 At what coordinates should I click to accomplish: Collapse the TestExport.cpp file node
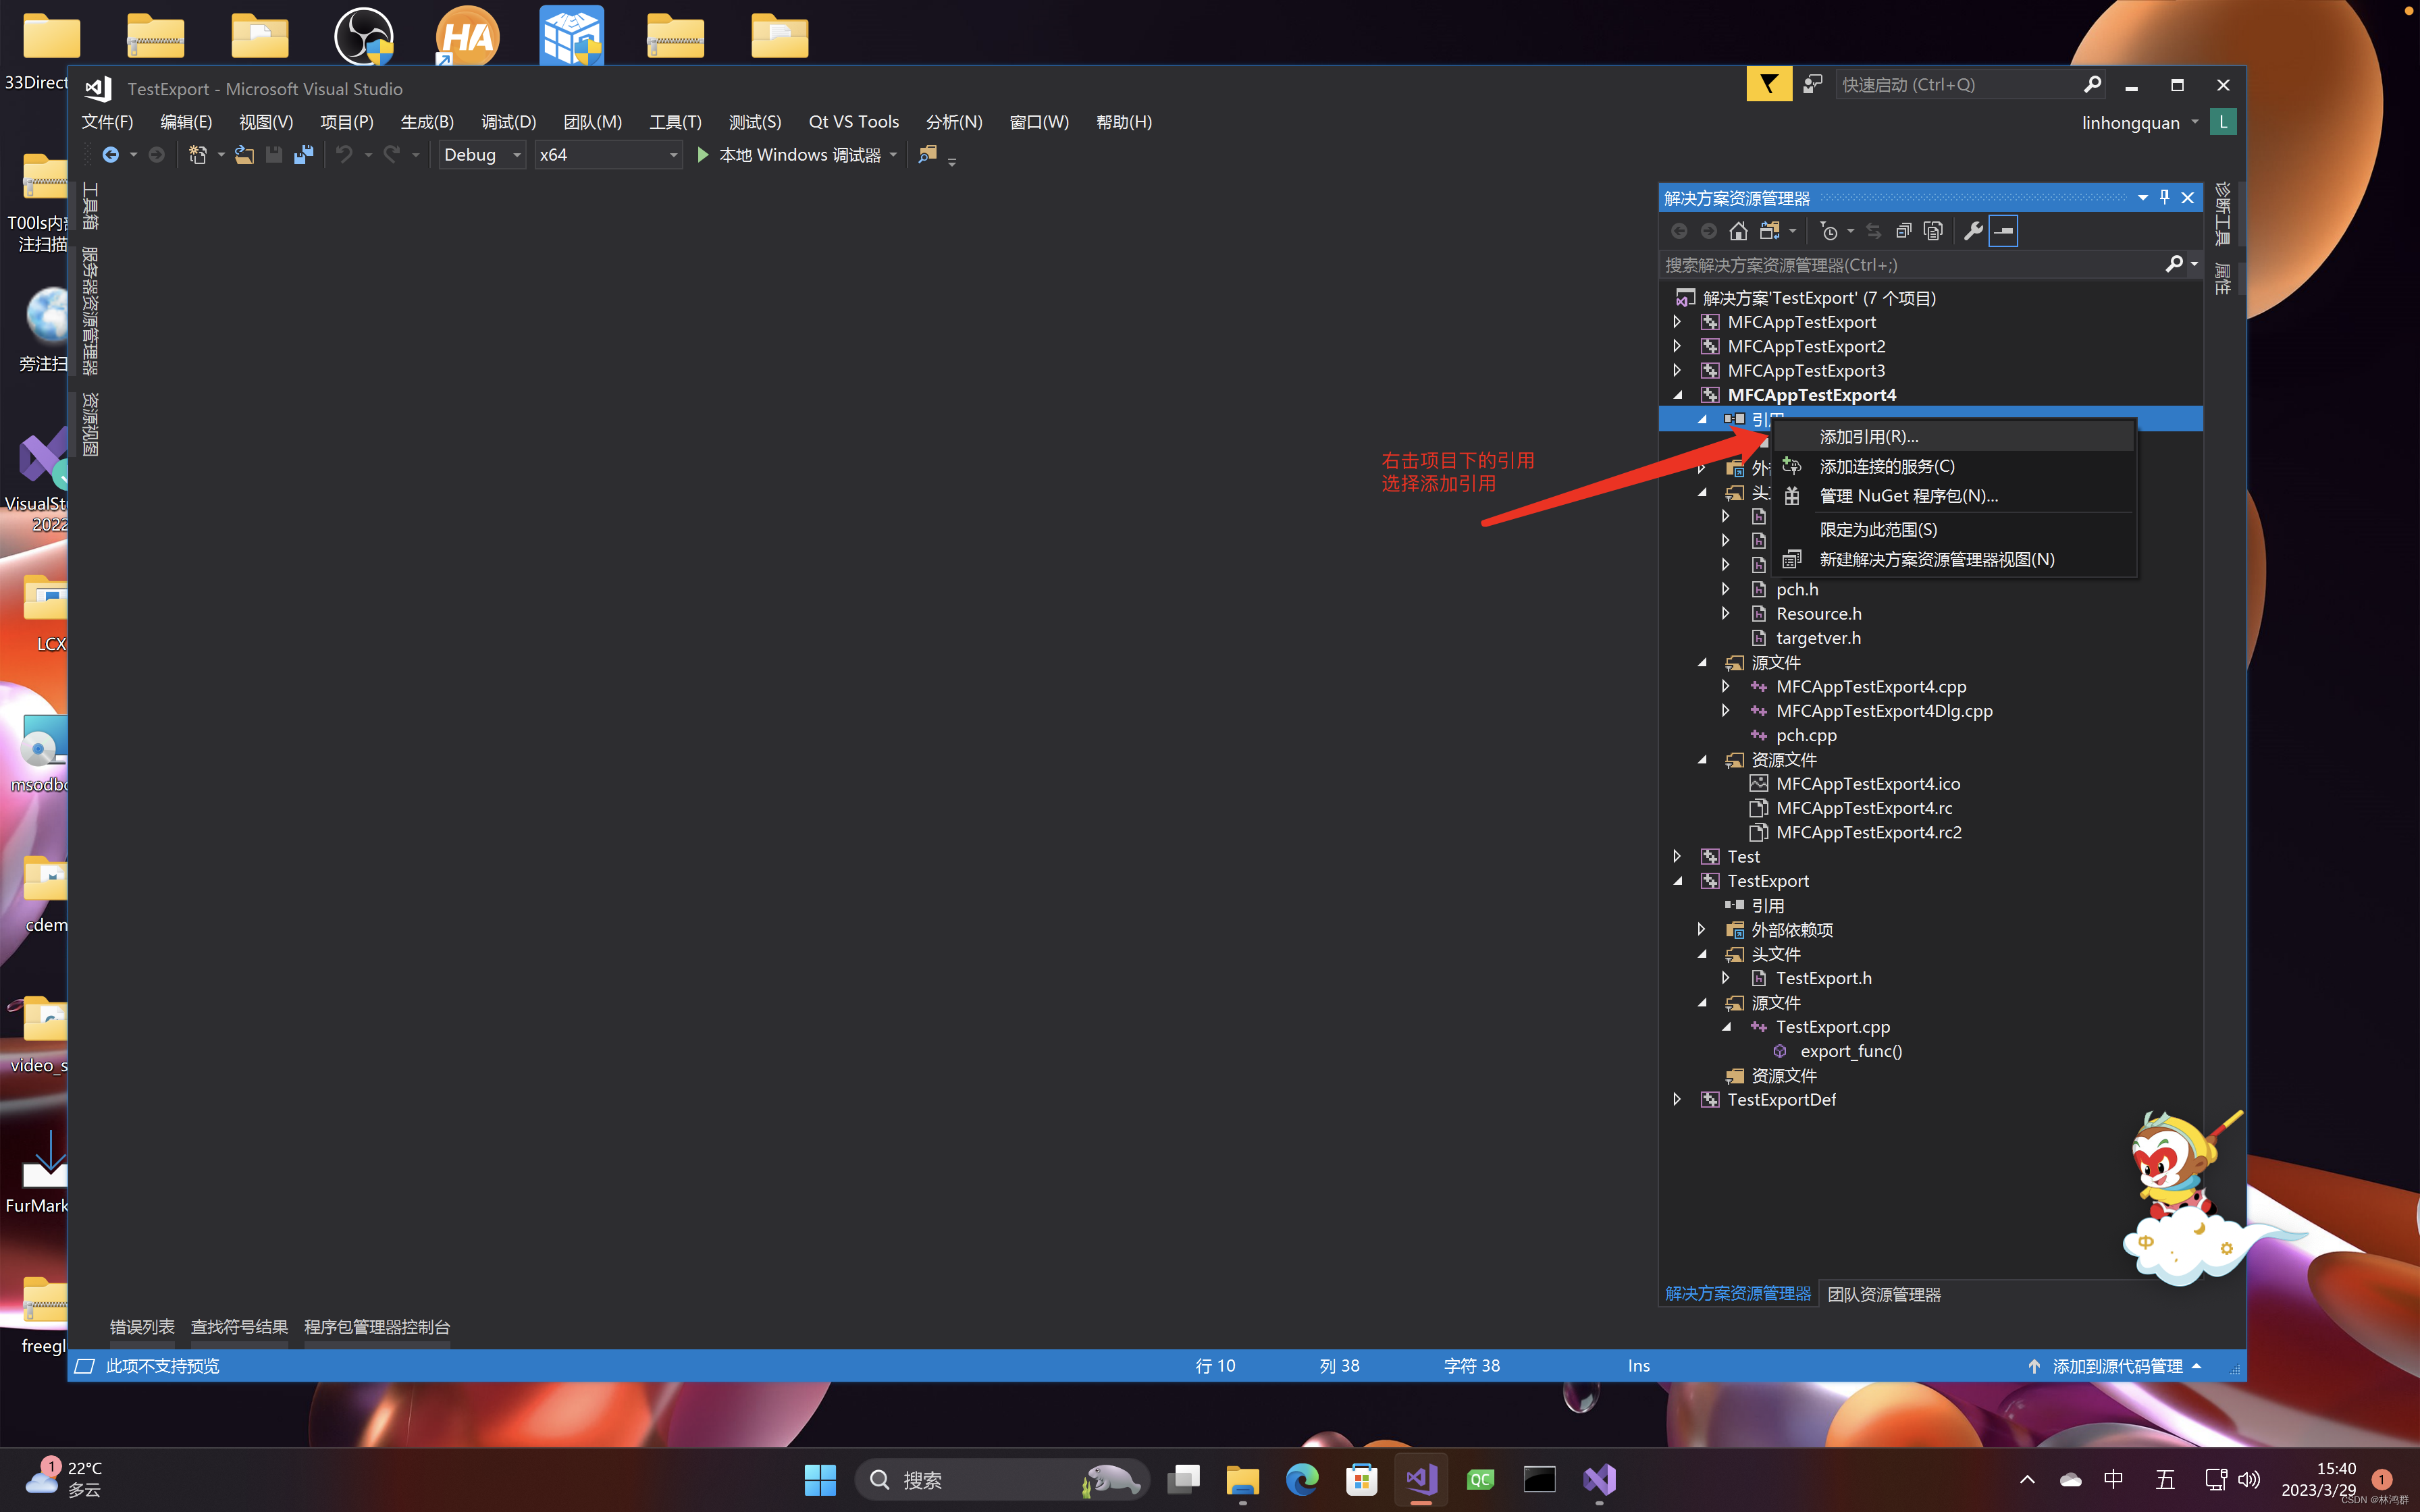click(x=1726, y=1027)
